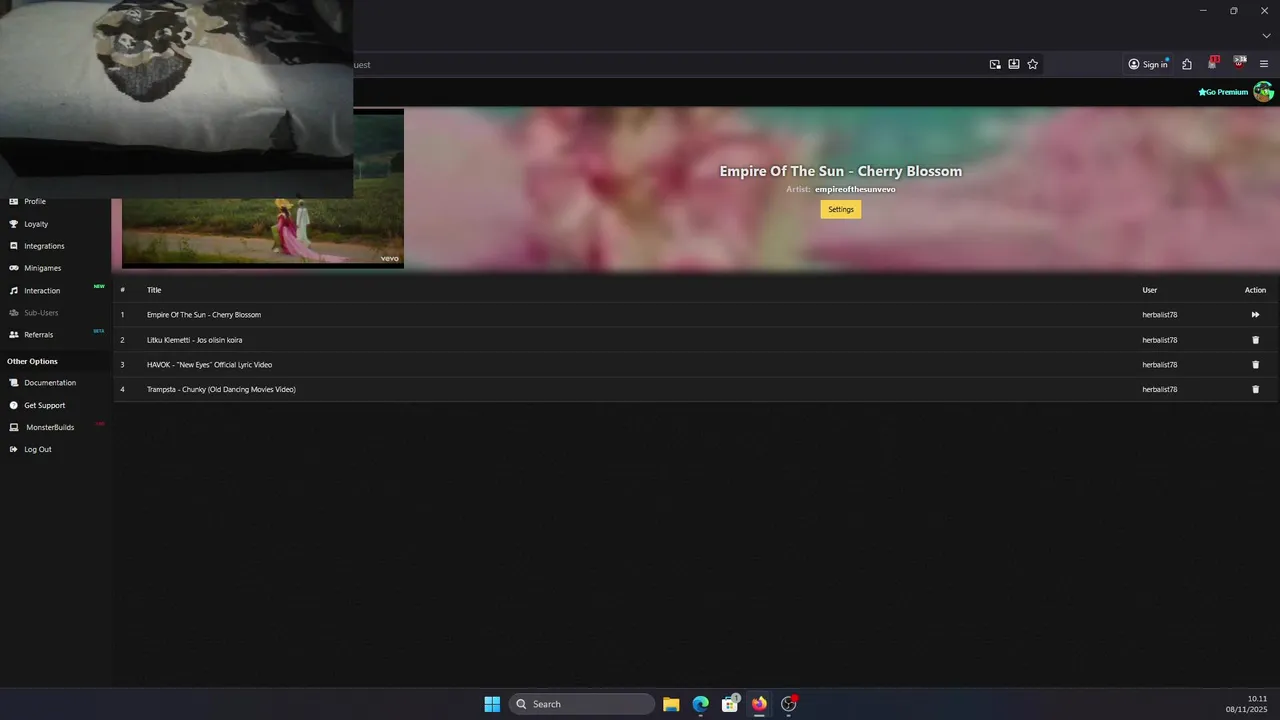Click the exit-arrow icon beside Log Out
The height and width of the screenshot is (720, 1280).
[14, 450]
